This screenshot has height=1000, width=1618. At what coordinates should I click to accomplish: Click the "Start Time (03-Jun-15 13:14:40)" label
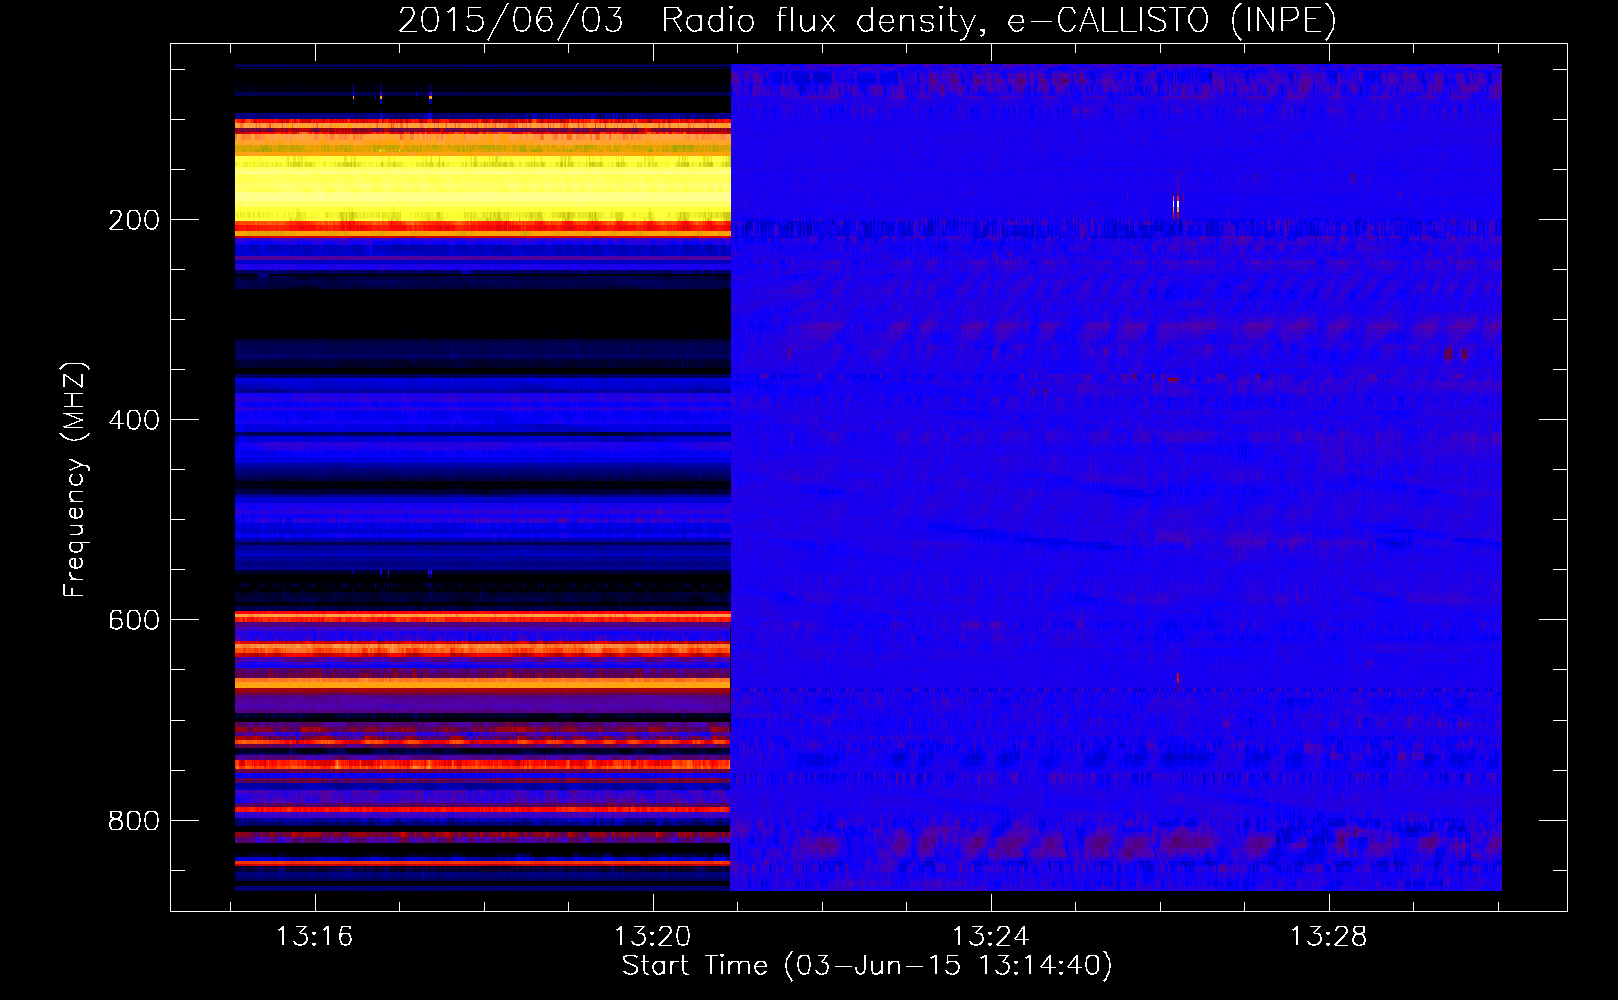click(x=867, y=966)
